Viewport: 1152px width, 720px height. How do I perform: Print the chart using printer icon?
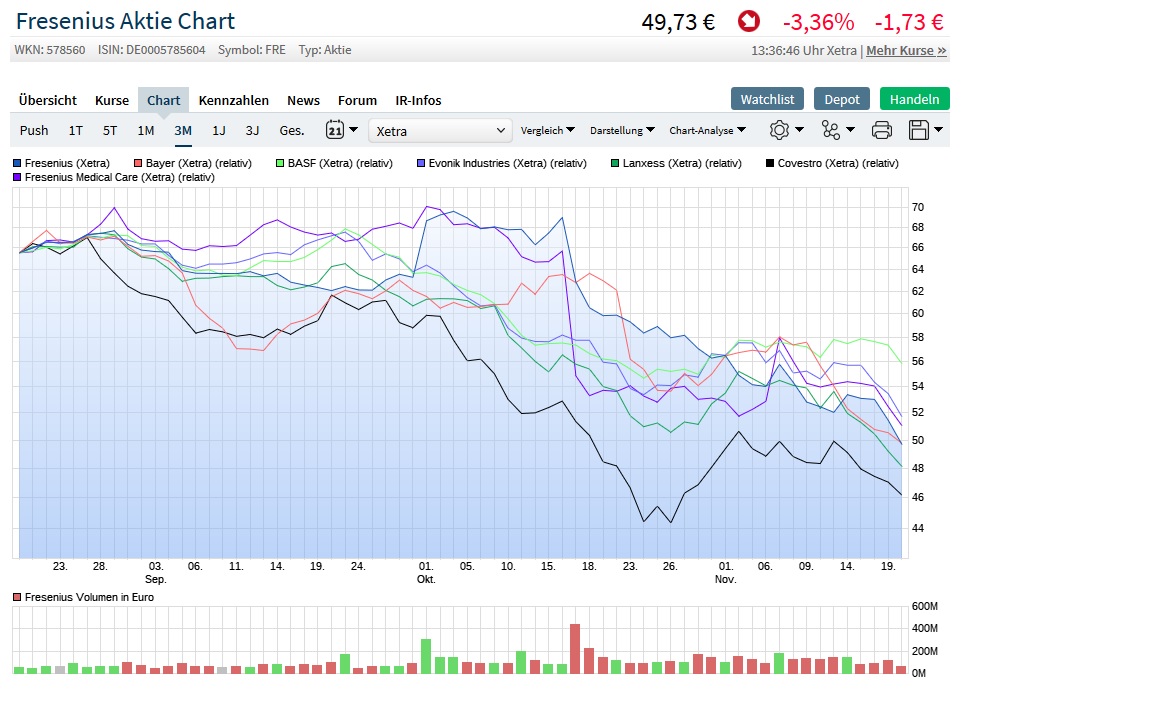coord(882,130)
